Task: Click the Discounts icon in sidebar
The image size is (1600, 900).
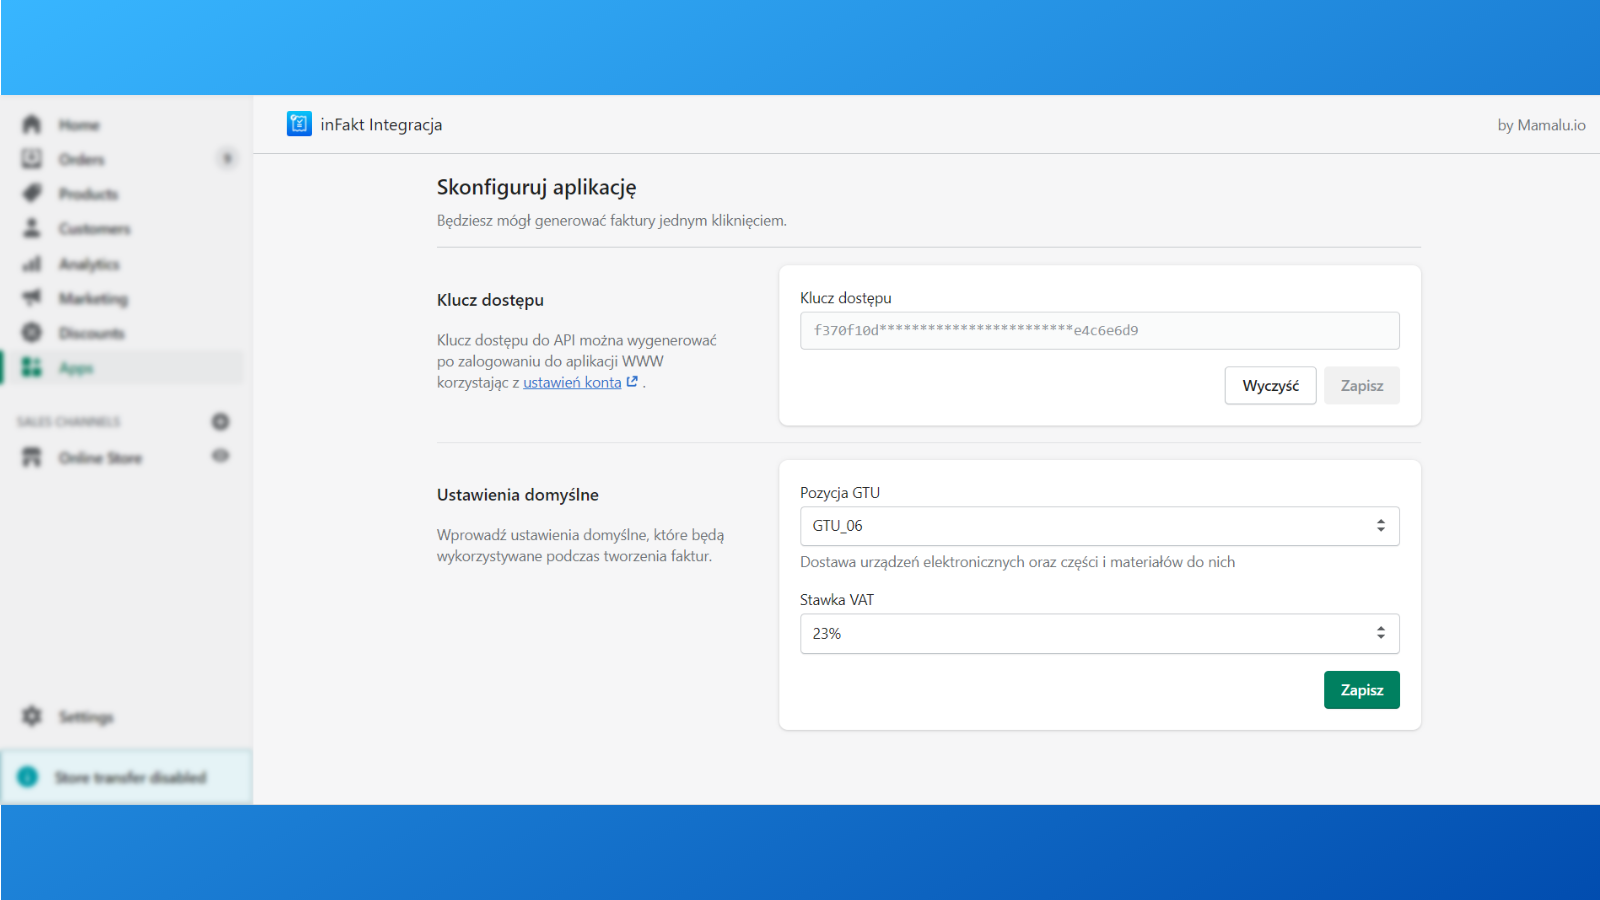Action: pyautogui.click(x=32, y=332)
